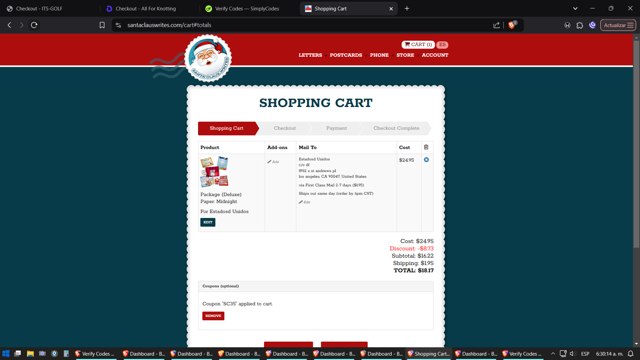The height and width of the screenshot is (360, 640).
Task: Open the STORE menu
Action: [x=405, y=55]
